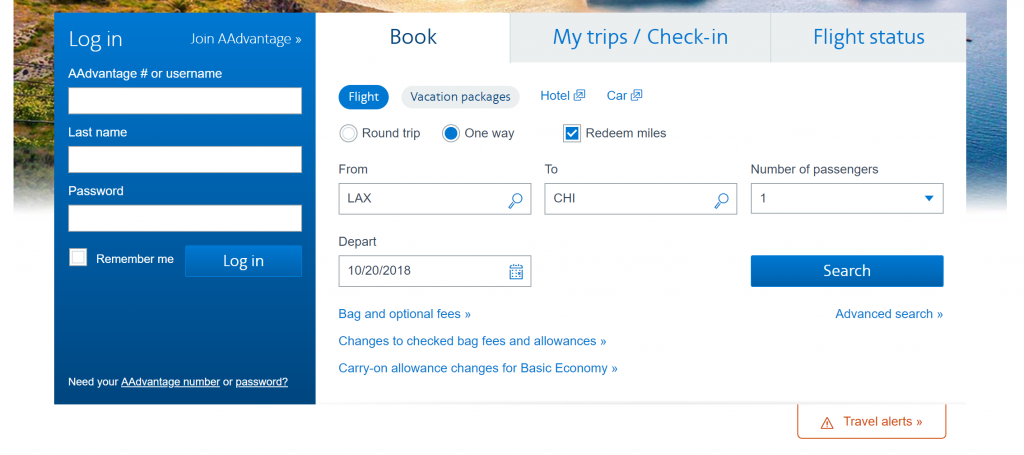The image size is (1024, 455).
Task: Click the blue Search button
Action: click(x=847, y=271)
